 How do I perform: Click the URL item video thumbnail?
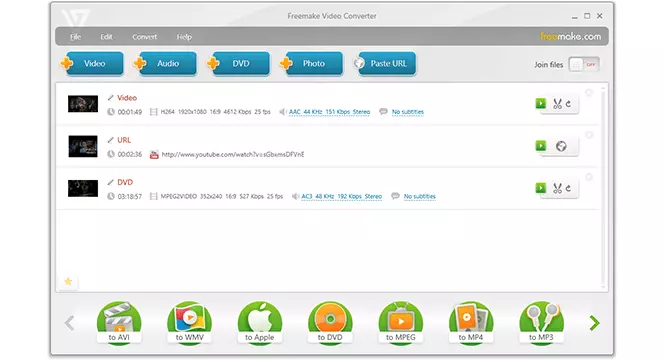click(83, 146)
